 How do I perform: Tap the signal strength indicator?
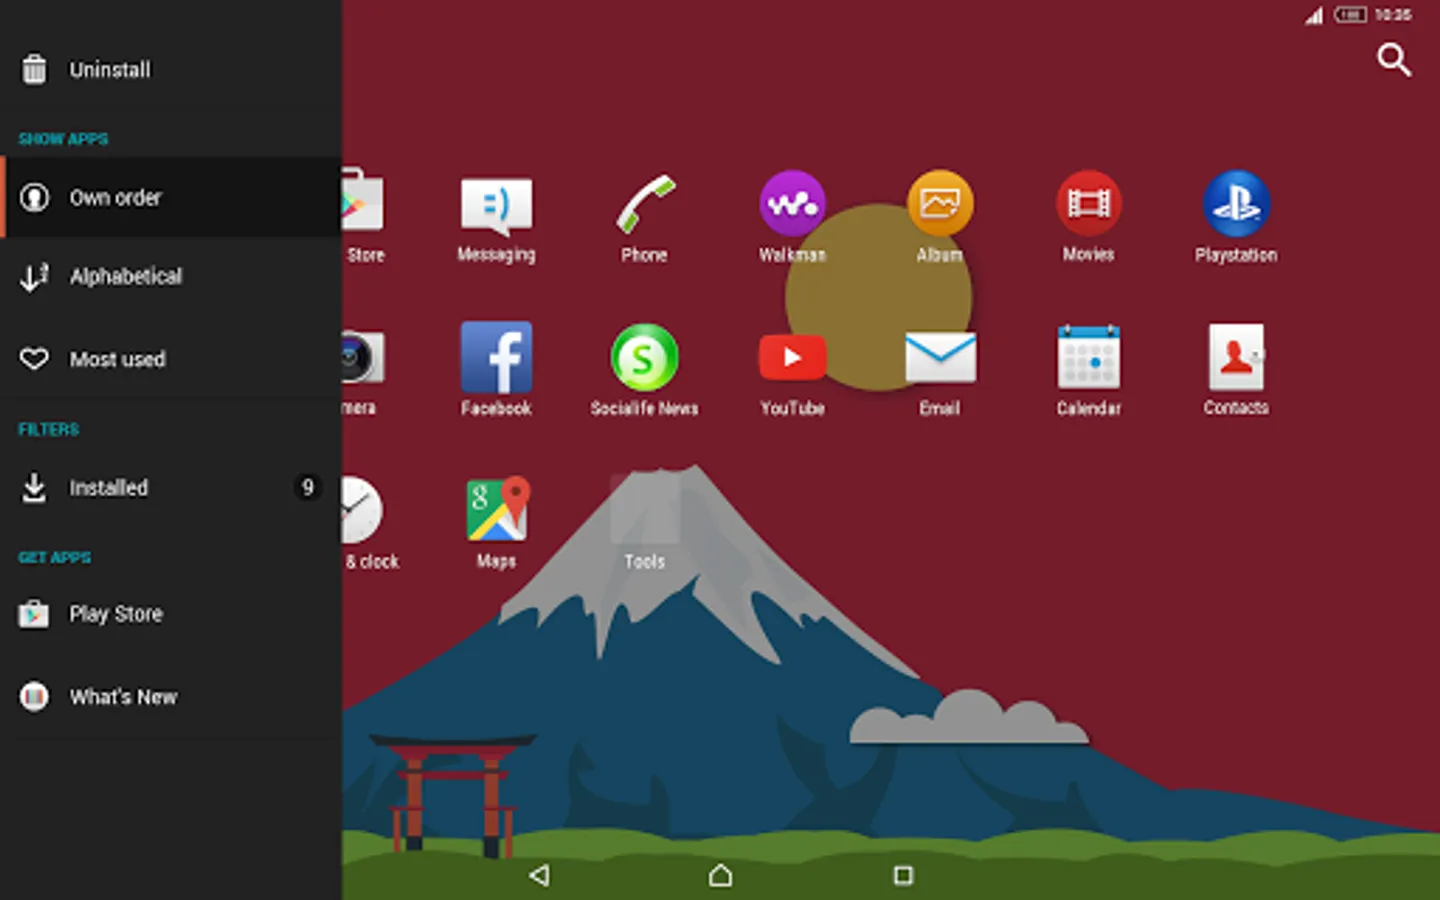click(x=1314, y=15)
